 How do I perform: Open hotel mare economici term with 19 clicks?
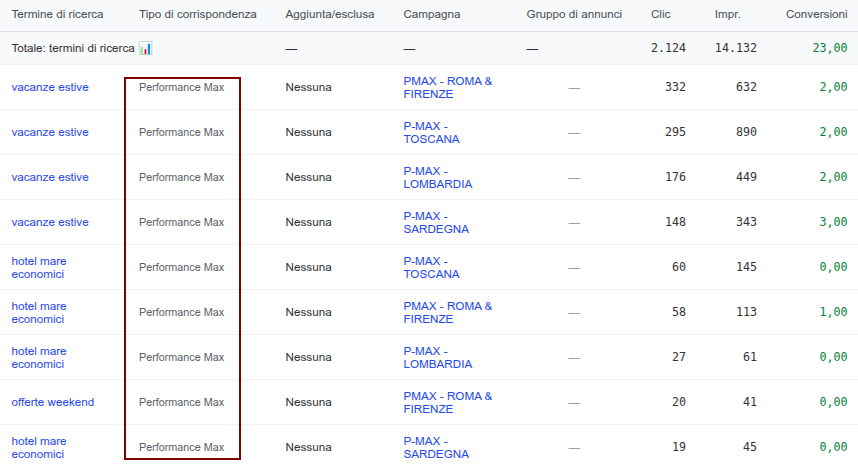coord(39,447)
